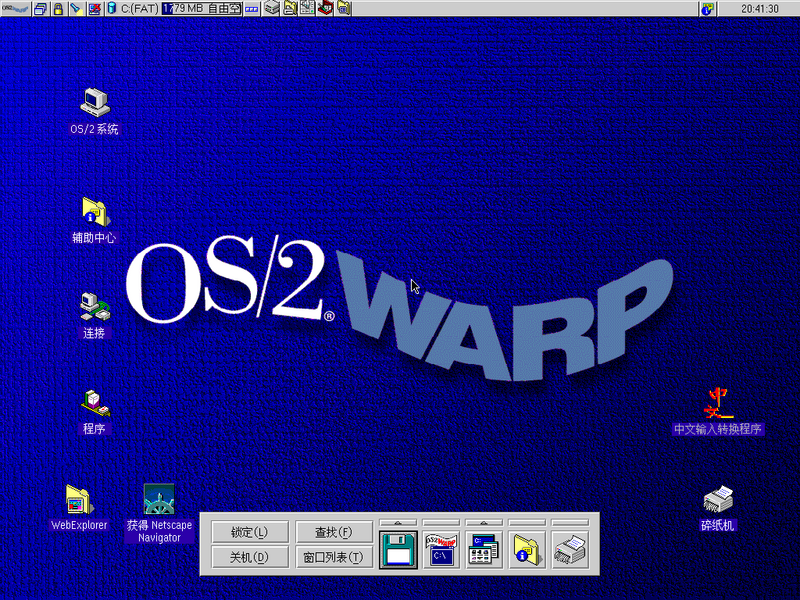Open the 辅助中心 folder icon
The height and width of the screenshot is (600, 800).
[x=95, y=212]
